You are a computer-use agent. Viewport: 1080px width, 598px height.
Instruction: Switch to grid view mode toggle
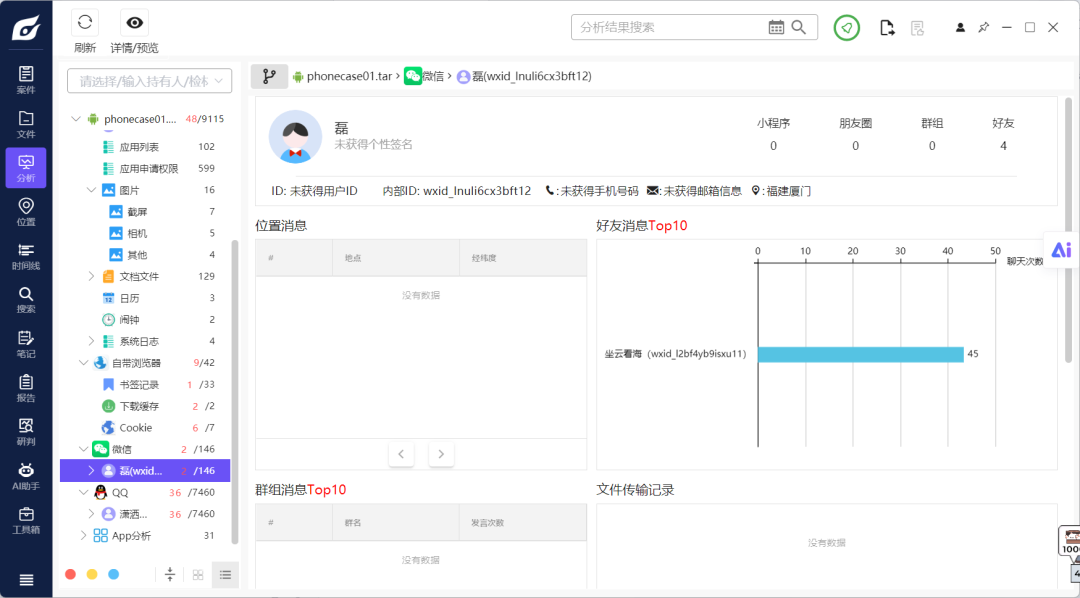click(198, 575)
